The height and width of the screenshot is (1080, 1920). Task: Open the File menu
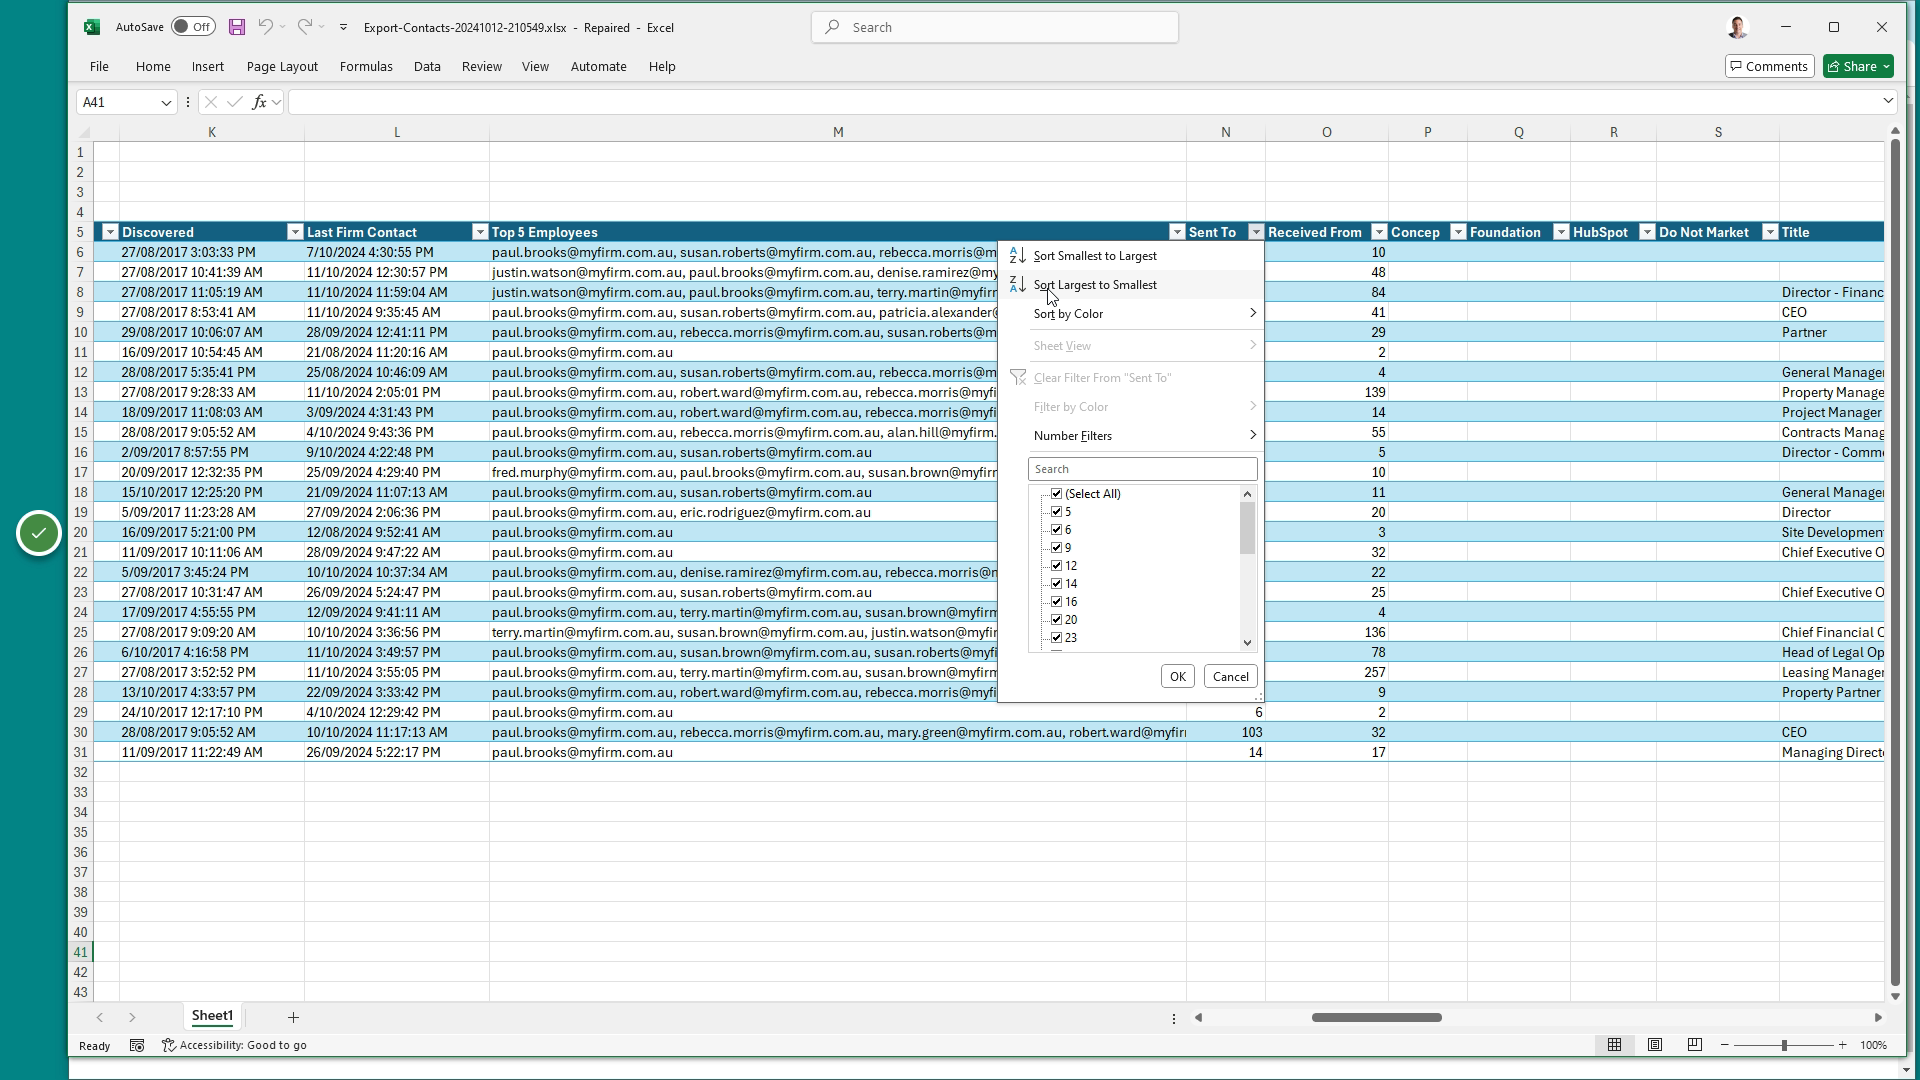point(99,67)
